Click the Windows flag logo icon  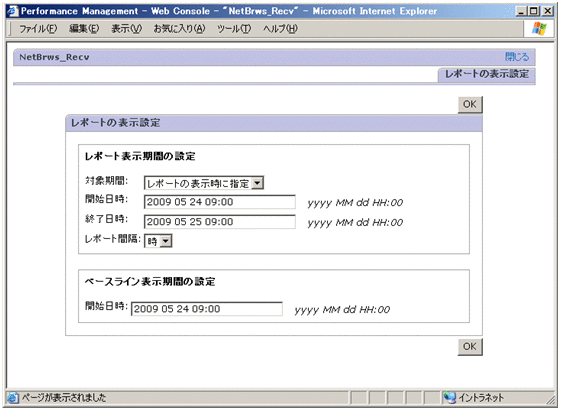point(539,29)
